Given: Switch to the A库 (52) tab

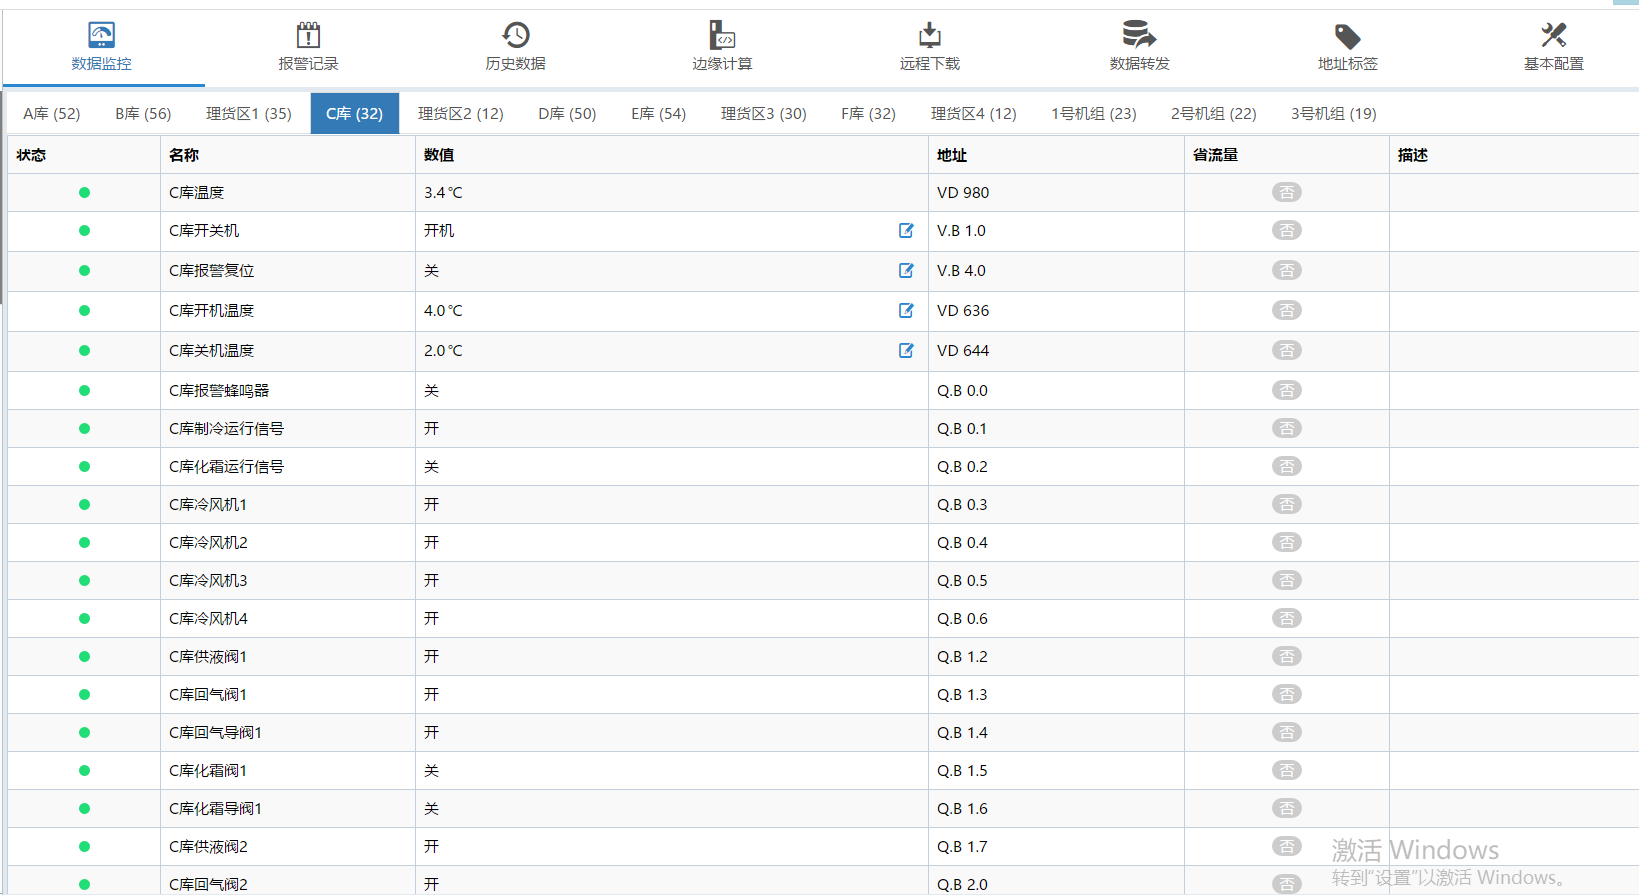Looking at the screenshot, I should 52,114.
